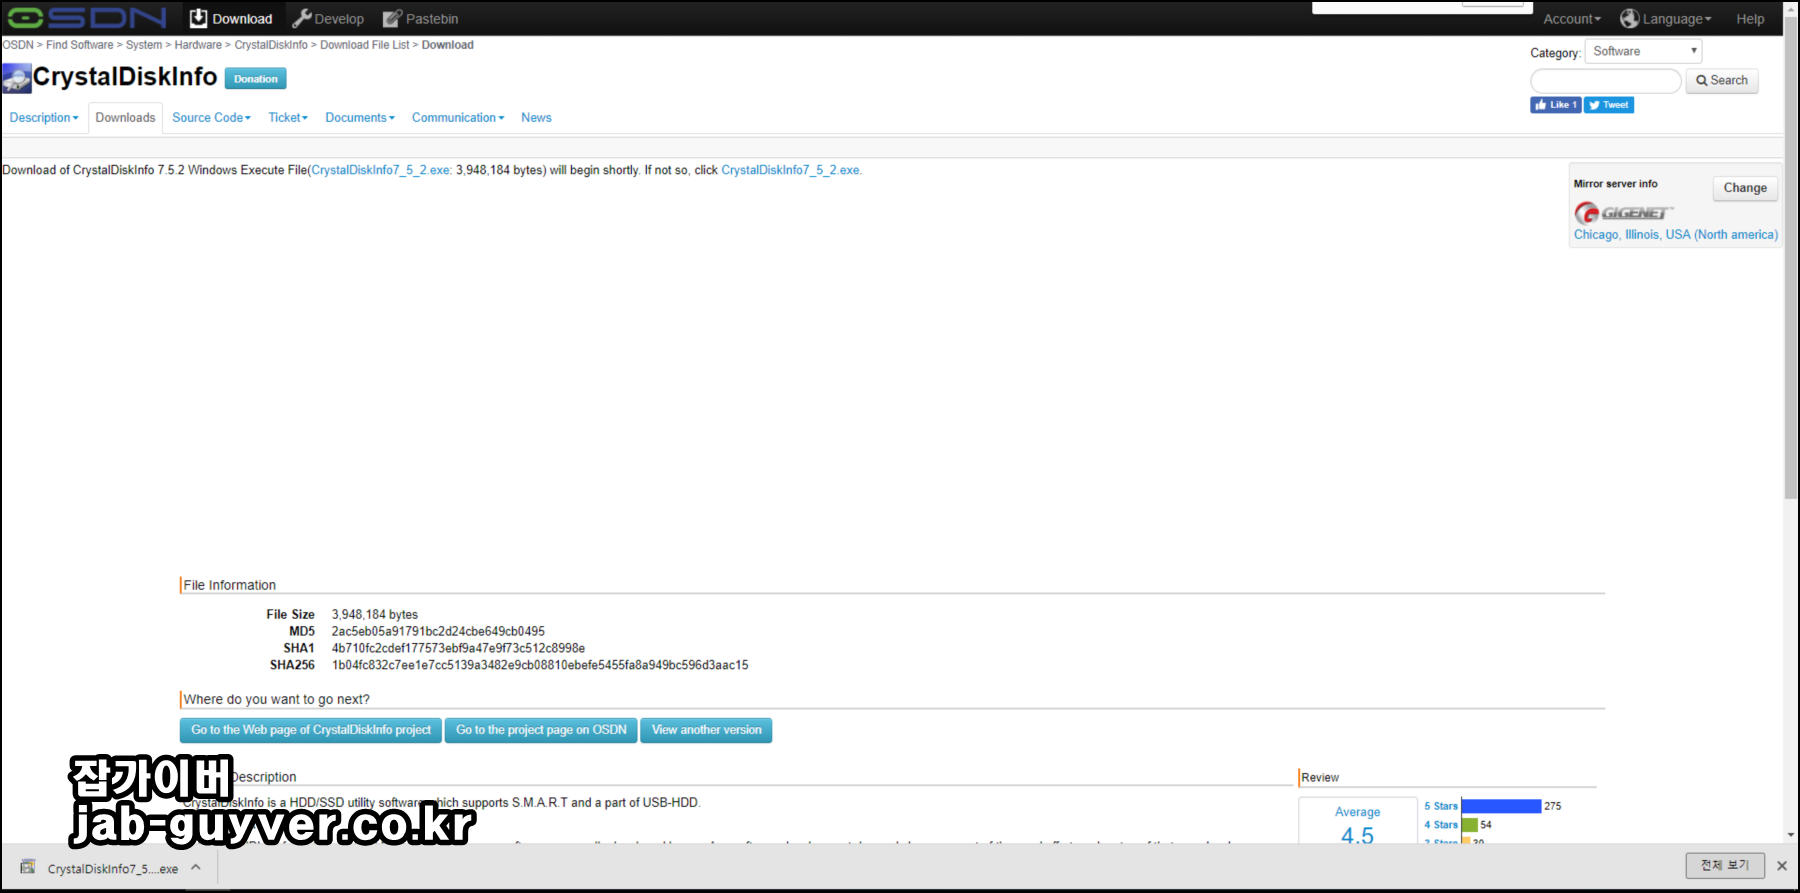The image size is (1800, 893).
Task: Click CrystalDiskInfo breadcrumb link
Action: [271, 45]
